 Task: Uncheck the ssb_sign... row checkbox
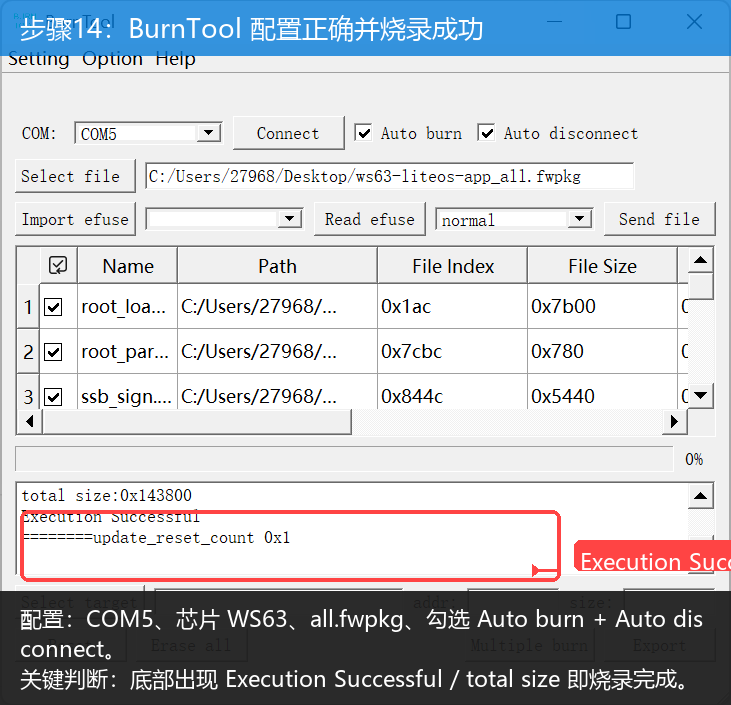coord(53,397)
